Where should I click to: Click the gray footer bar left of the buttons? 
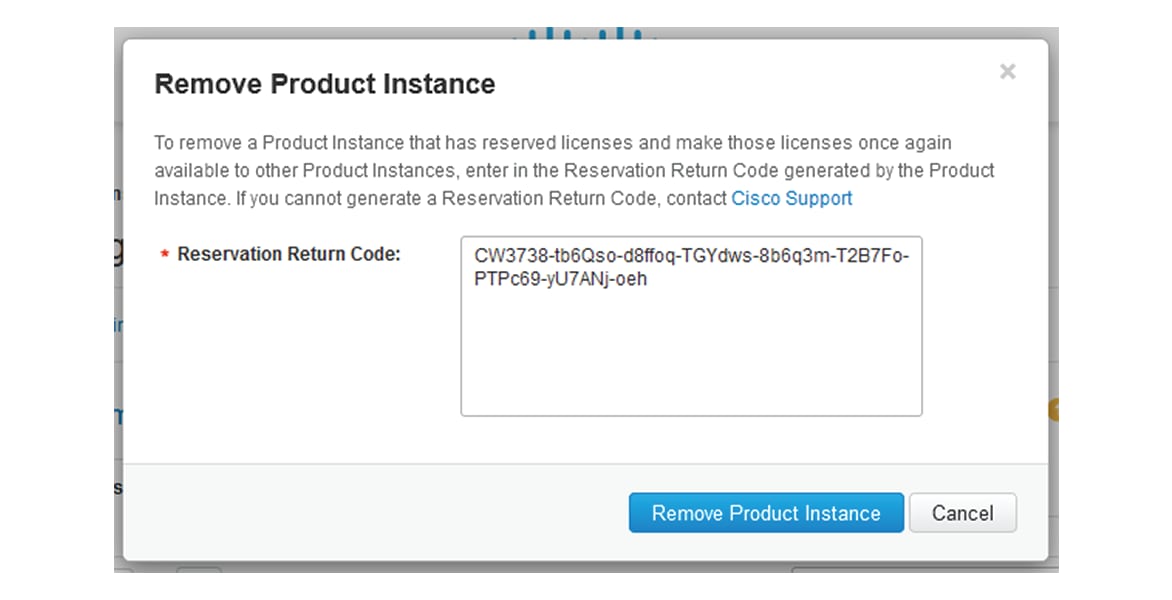click(x=376, y=513)
